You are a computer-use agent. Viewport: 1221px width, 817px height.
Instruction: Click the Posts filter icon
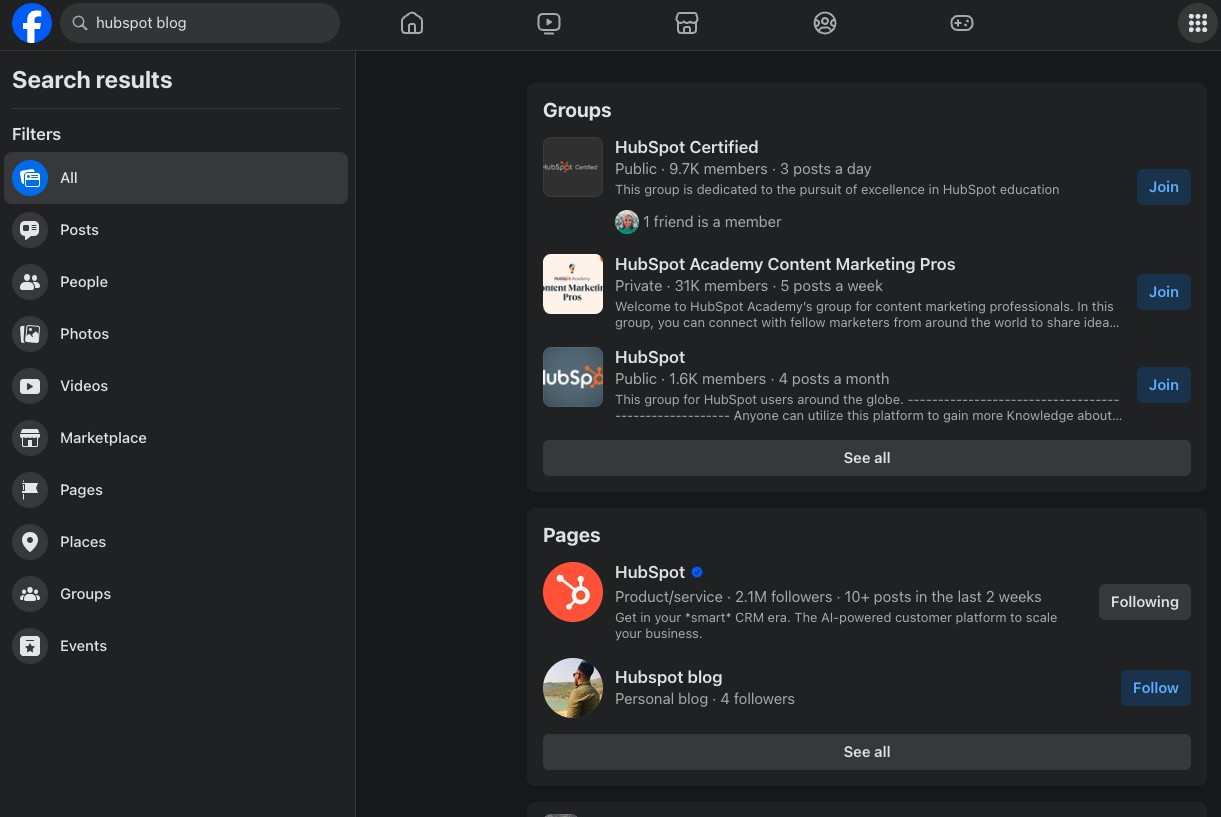[x=30, y=230]
